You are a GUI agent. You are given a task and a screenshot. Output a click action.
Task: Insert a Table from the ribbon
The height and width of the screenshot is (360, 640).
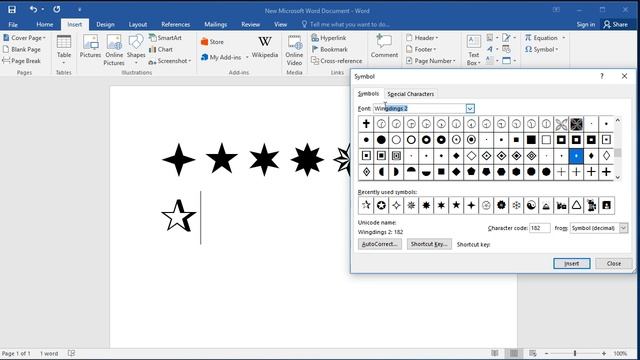pos(64,50)
